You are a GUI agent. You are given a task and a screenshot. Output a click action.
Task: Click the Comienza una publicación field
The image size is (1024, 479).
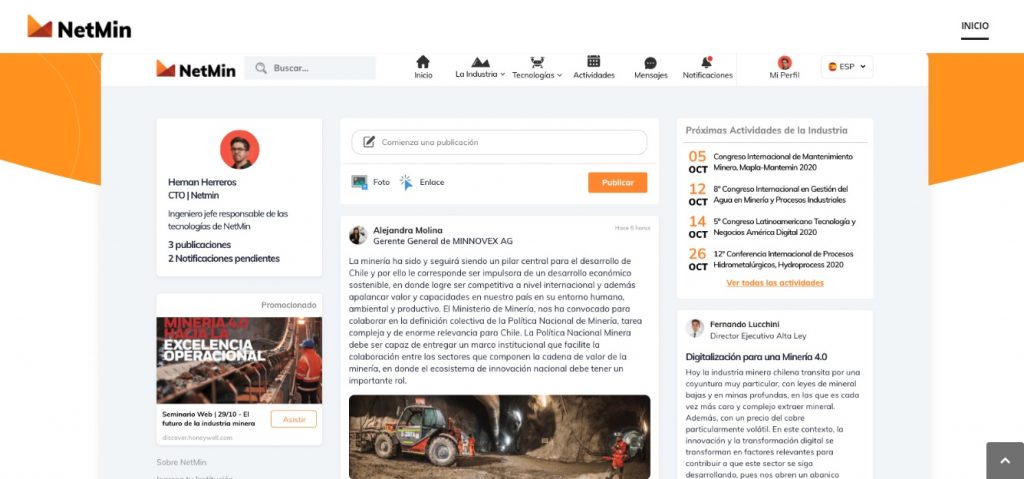tap(499, 142)
